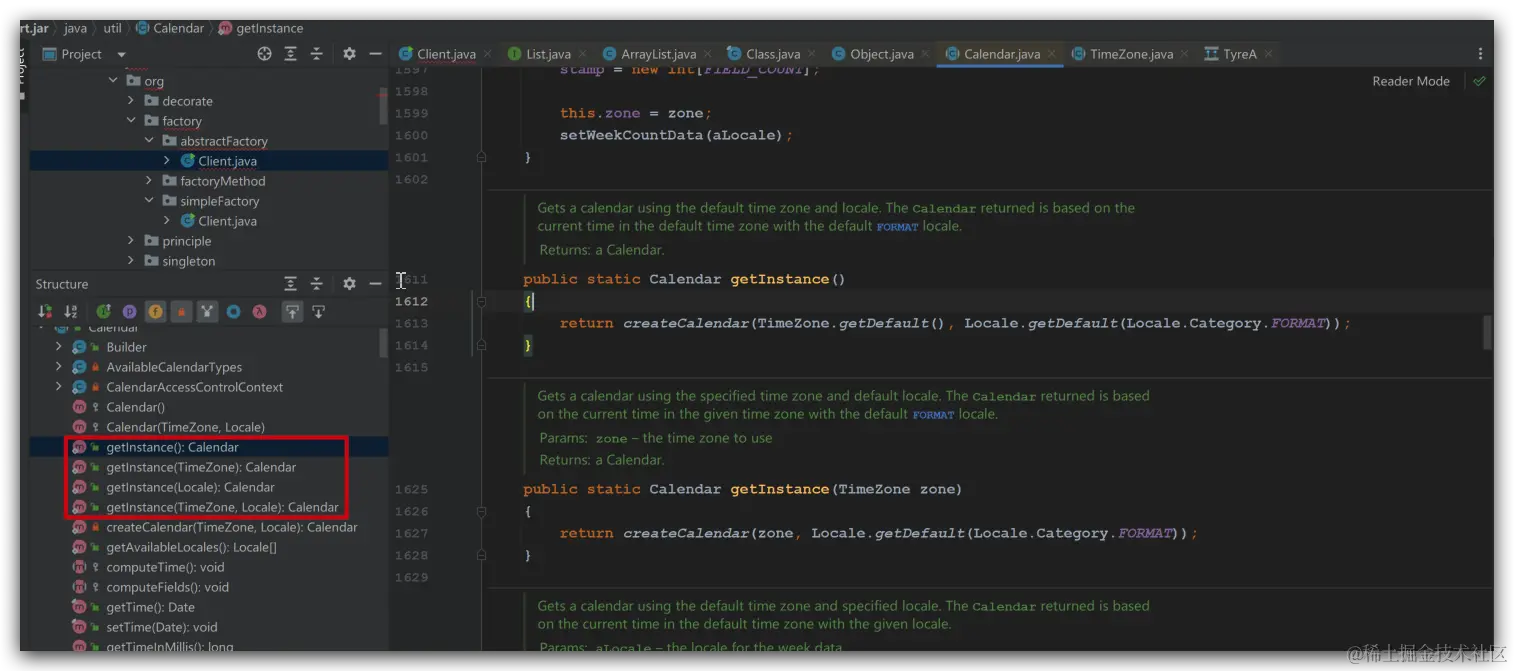The height and width of the screenshot is (671, 1514).
Task: Toggle autoscroll from source in Structure
Action: pyautogui.click(x=318, y=312)
